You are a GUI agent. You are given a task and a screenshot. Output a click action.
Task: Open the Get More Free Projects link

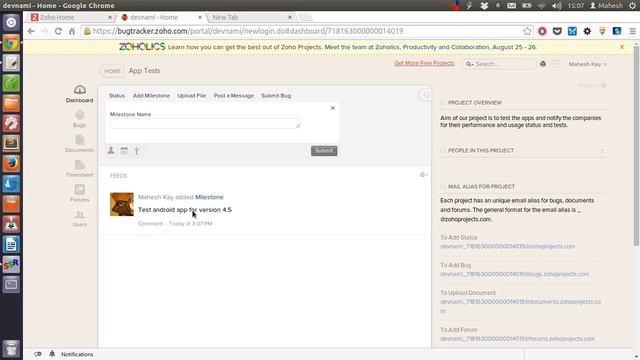tap(424, 63)
